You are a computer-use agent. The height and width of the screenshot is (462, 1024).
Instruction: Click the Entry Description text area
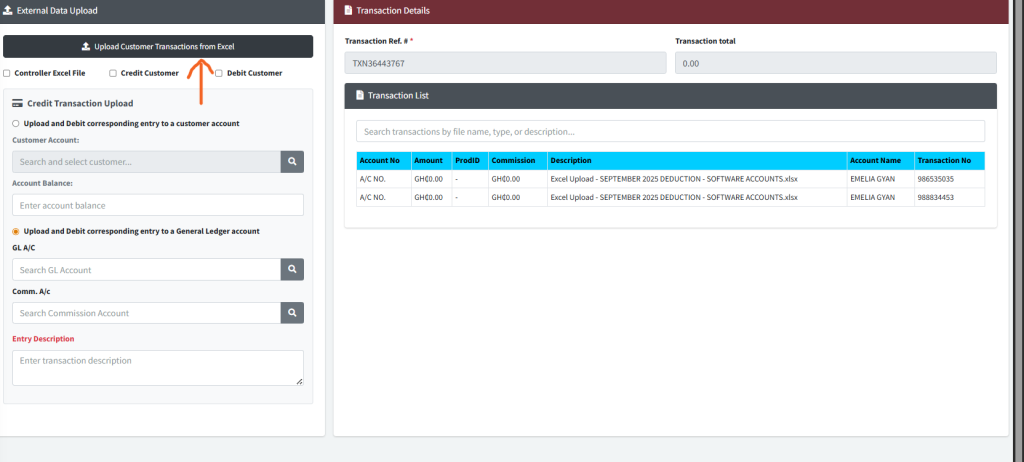(157, 367)
